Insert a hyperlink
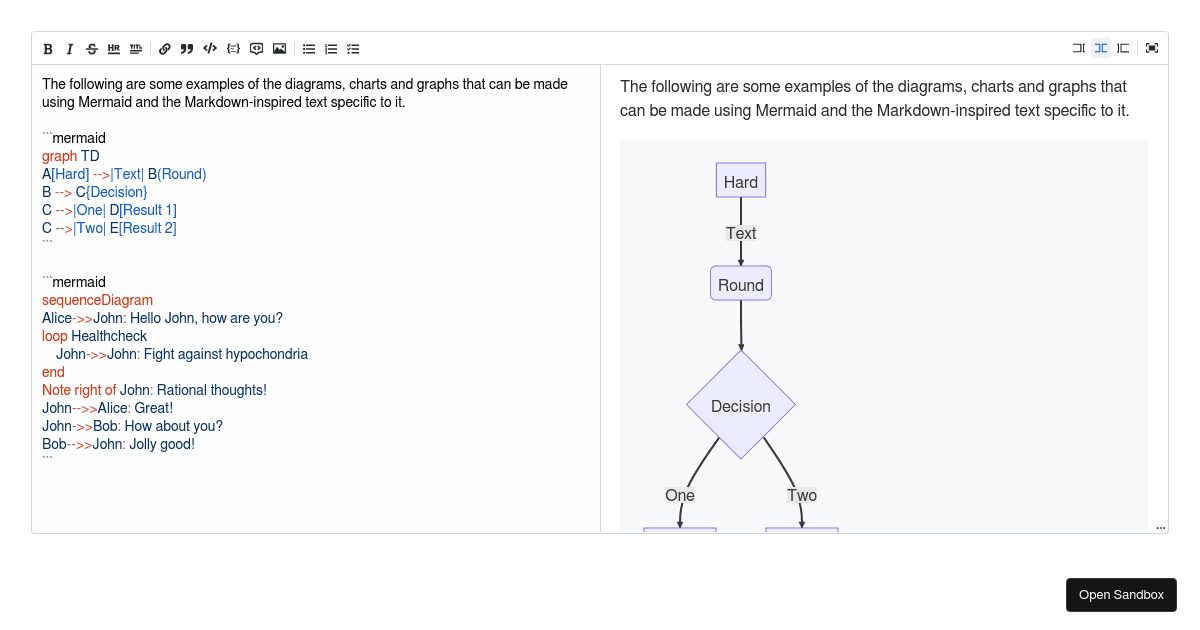The width and height of the screenshot is (1200, 630). [165, 48]
